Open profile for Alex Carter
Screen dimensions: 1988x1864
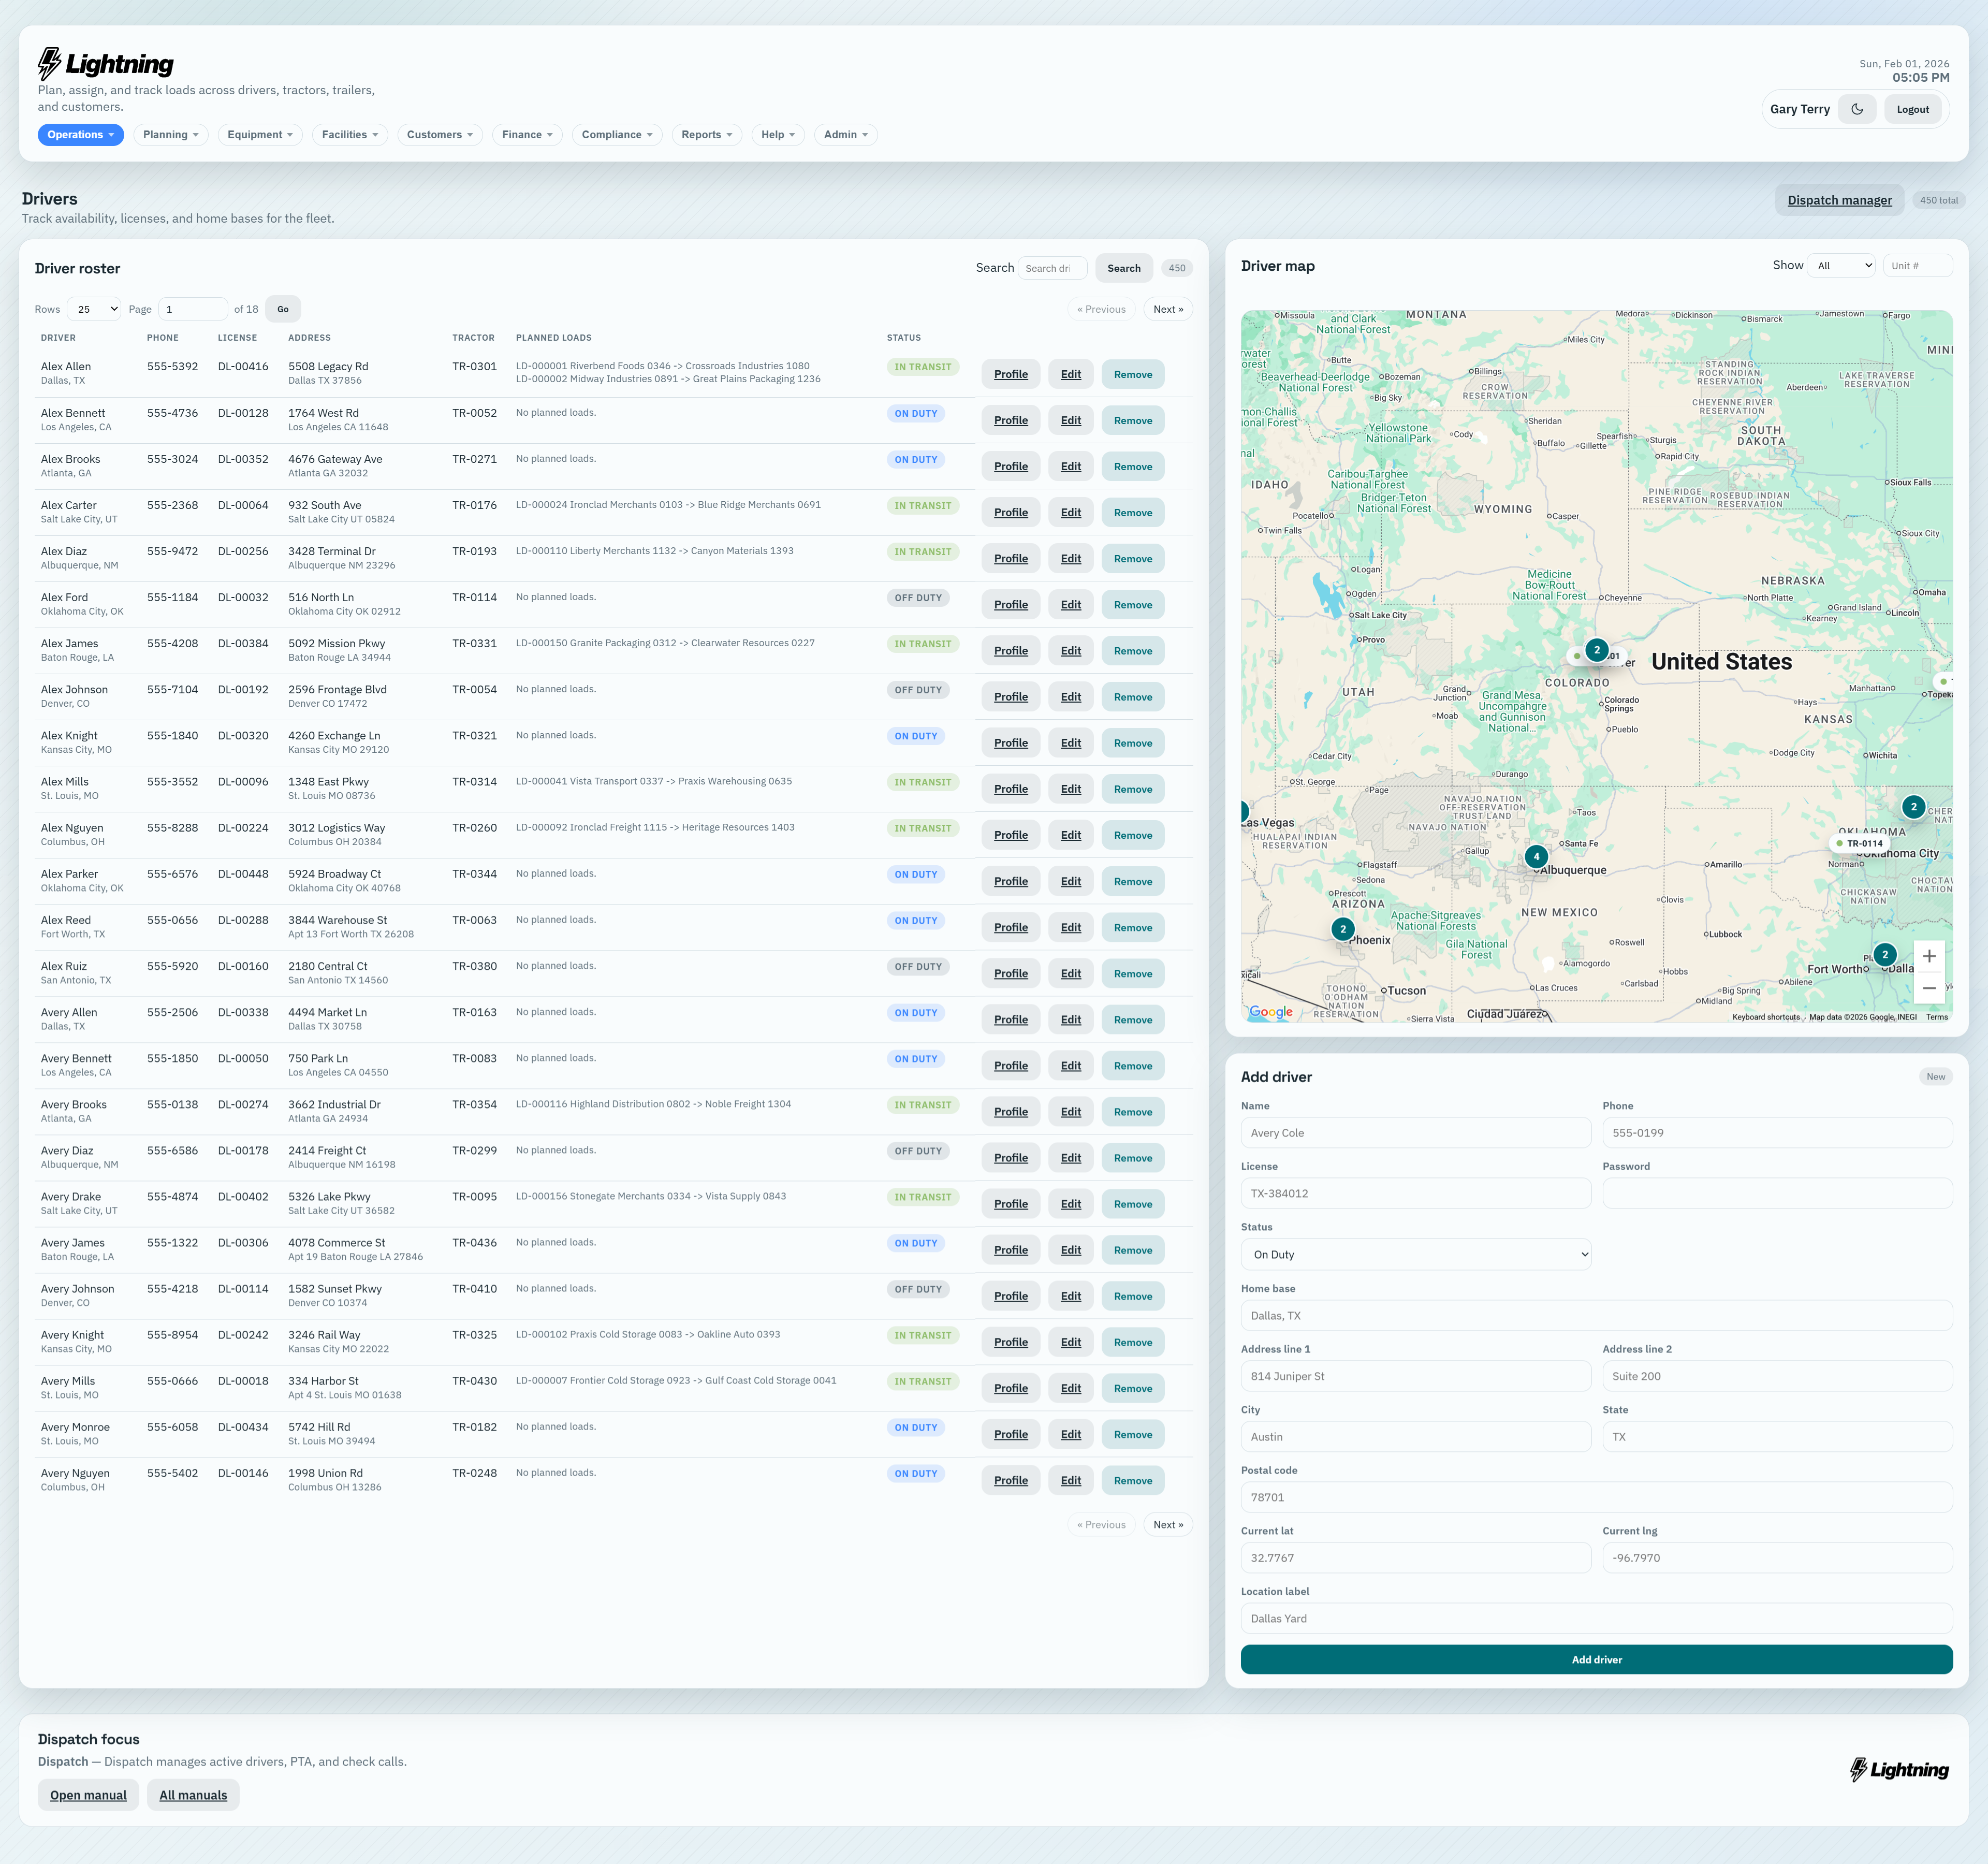(x=1010, y=513)
